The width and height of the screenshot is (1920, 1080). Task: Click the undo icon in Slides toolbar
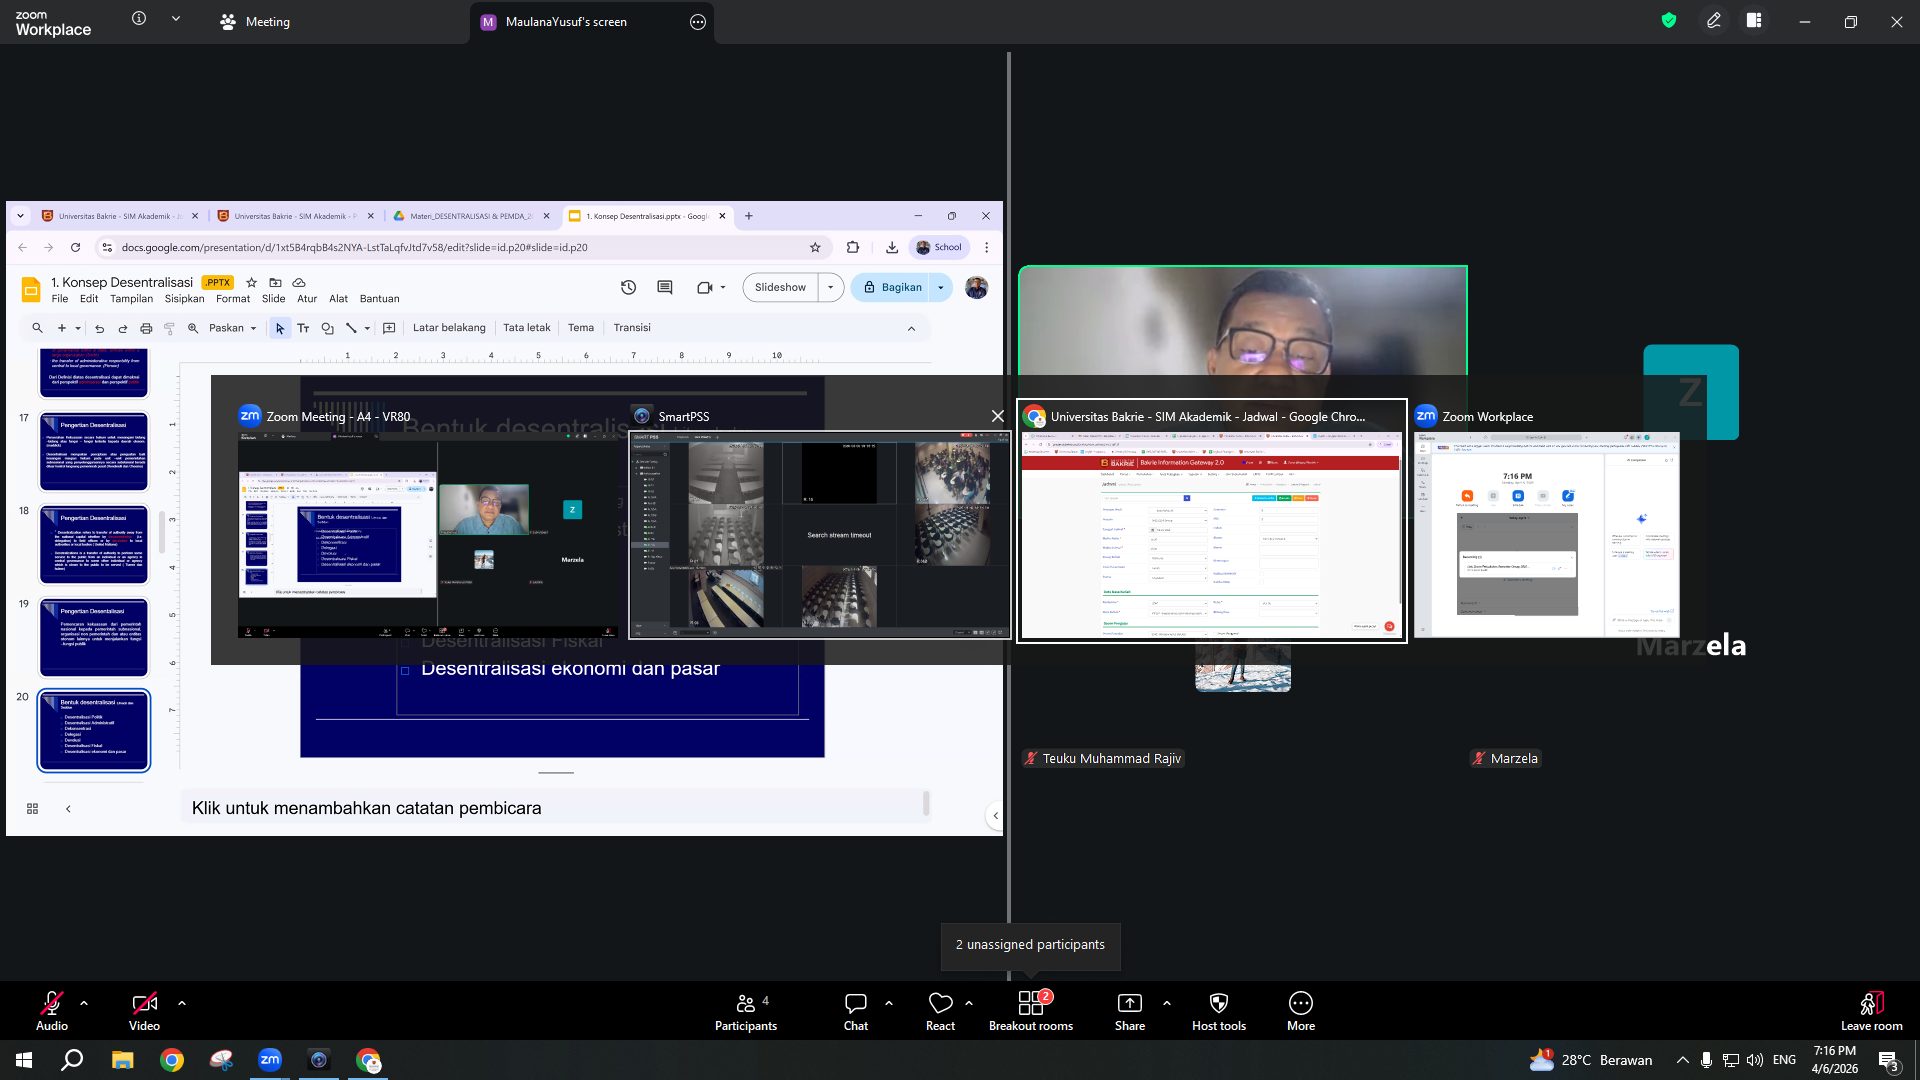(x=99, y=328)
